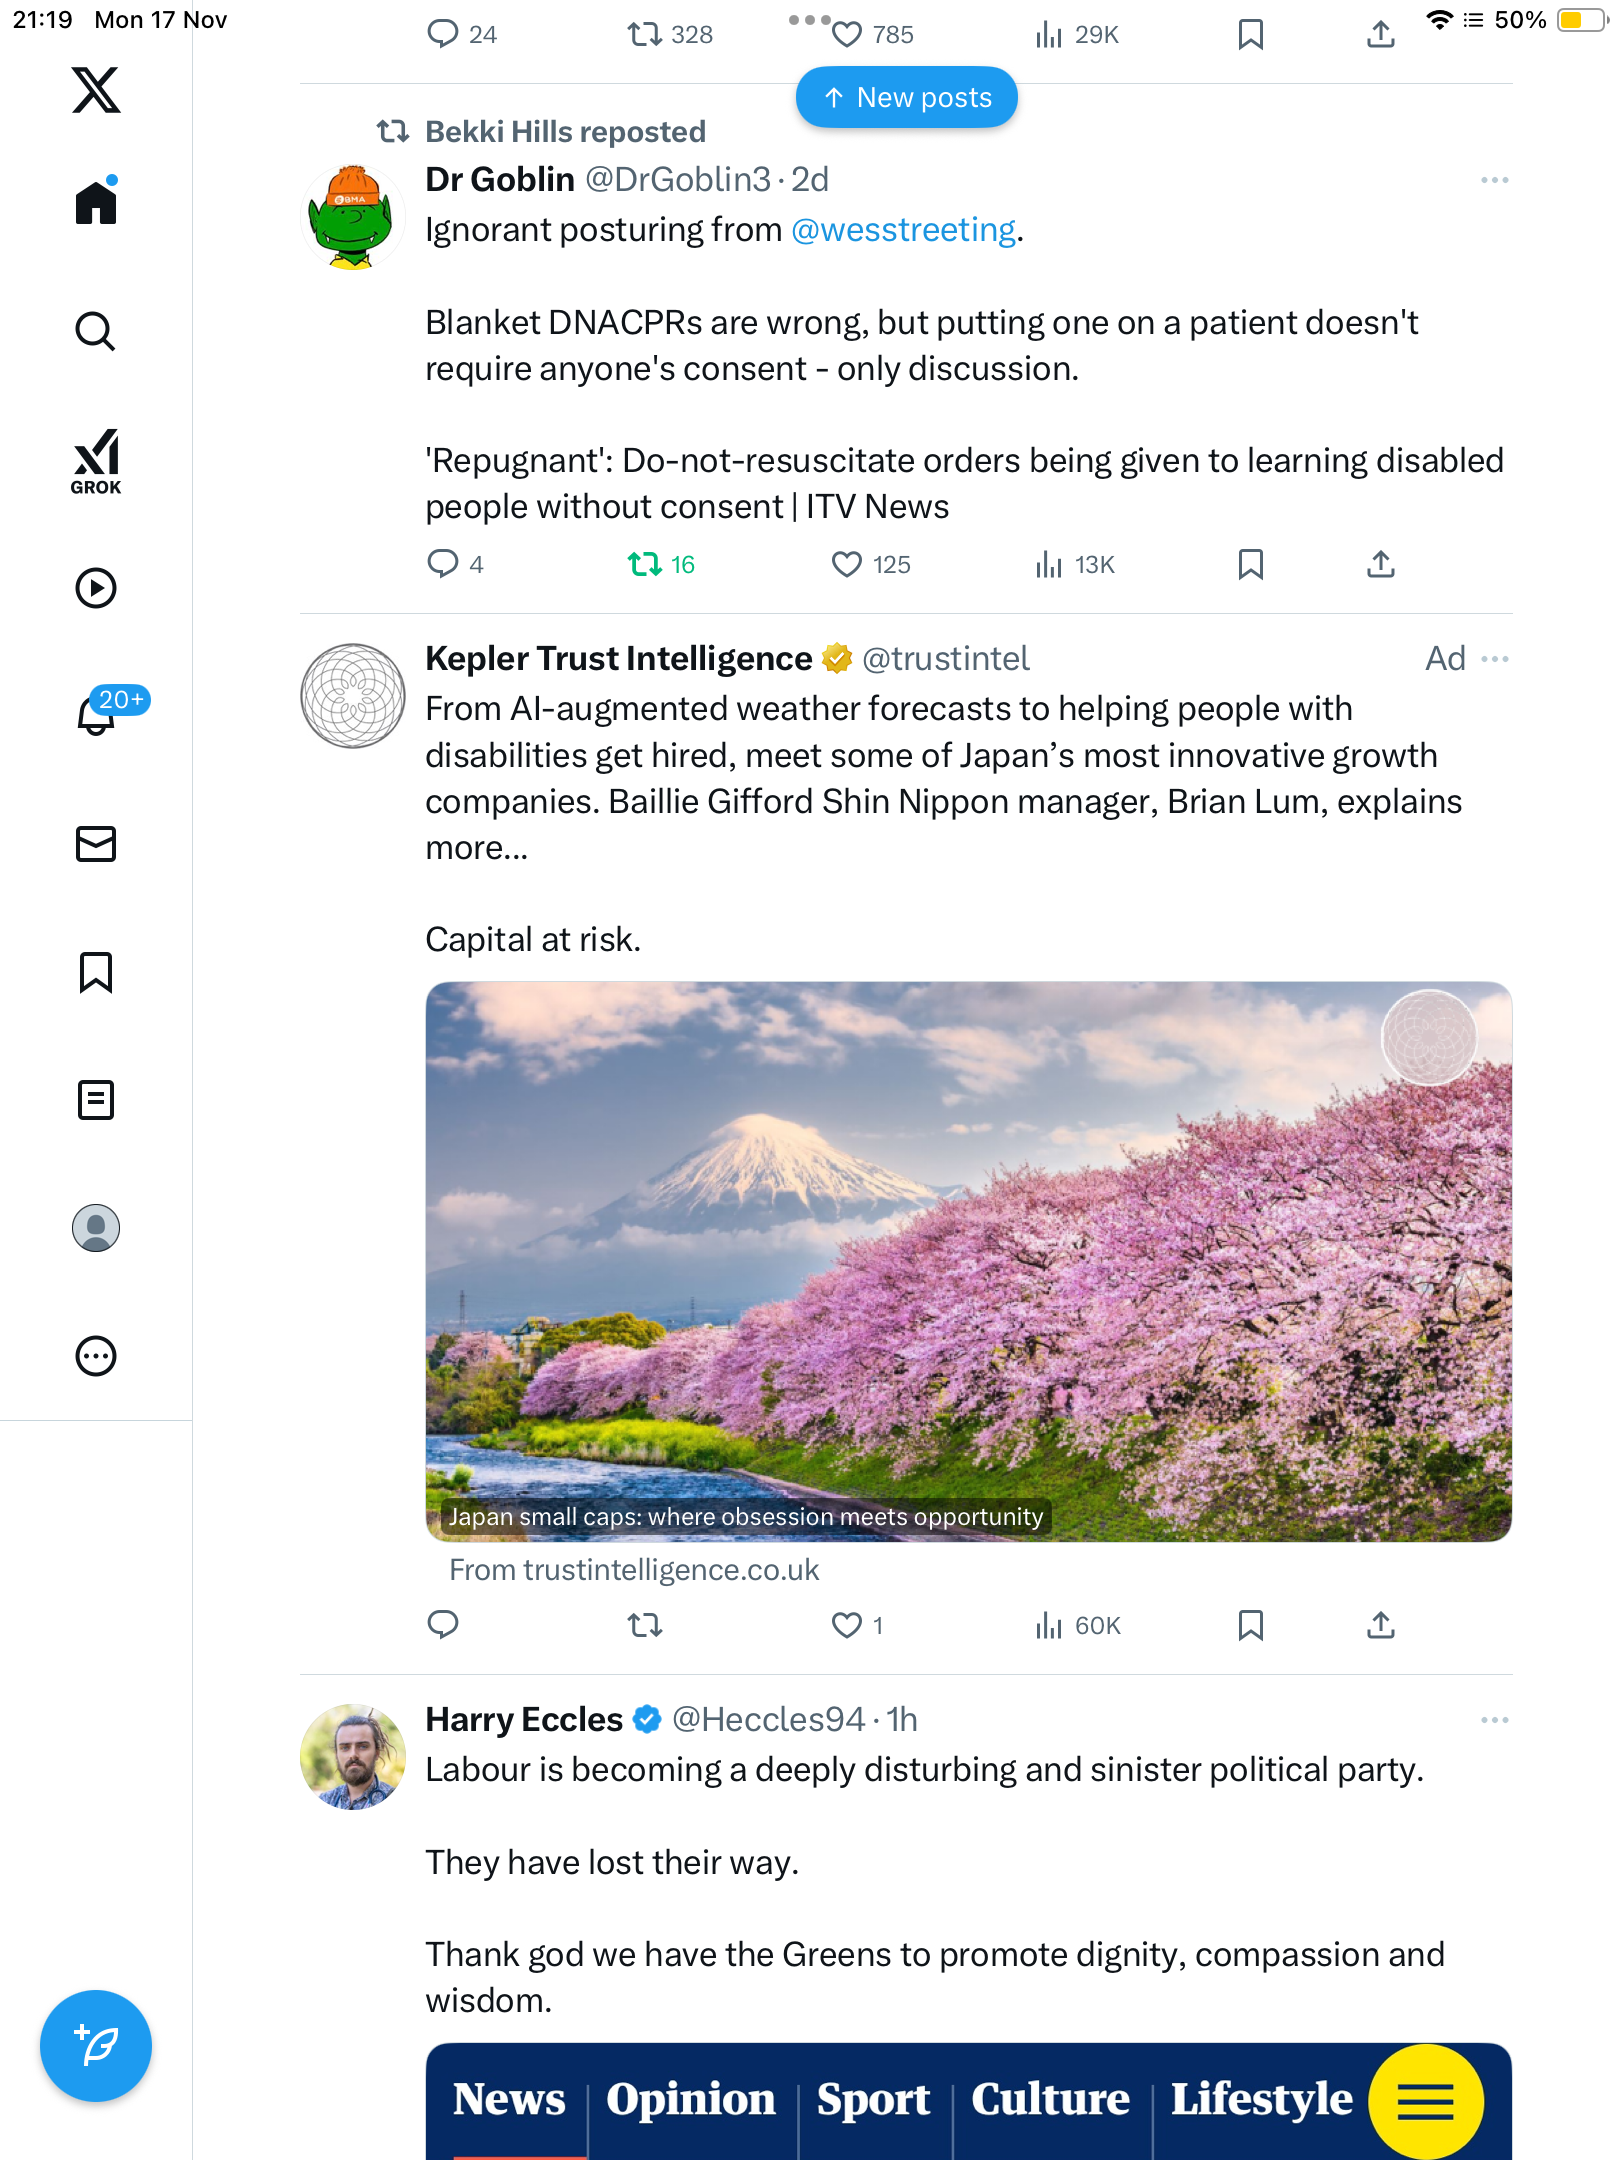Undo repost on Dr Goblin's post
Image resolution: width=1620 pixels, height=2160 pixels.
645,565
